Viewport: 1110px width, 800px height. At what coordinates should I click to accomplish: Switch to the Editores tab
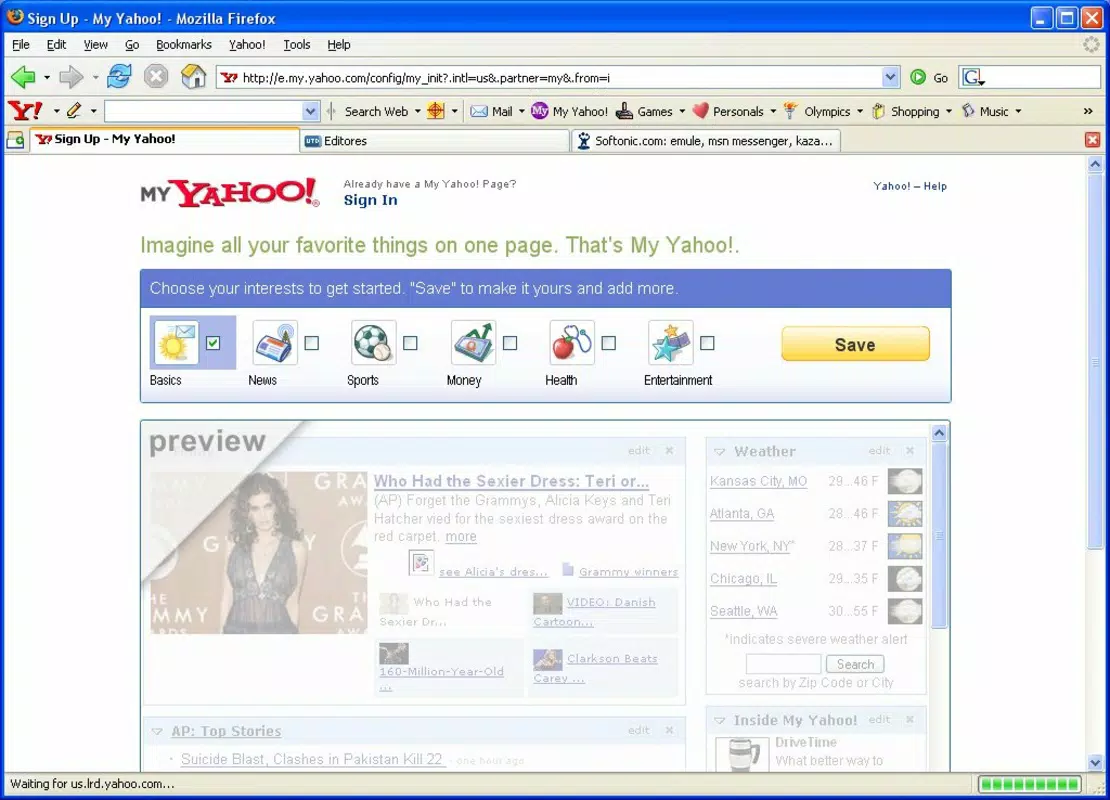[434, 141]
